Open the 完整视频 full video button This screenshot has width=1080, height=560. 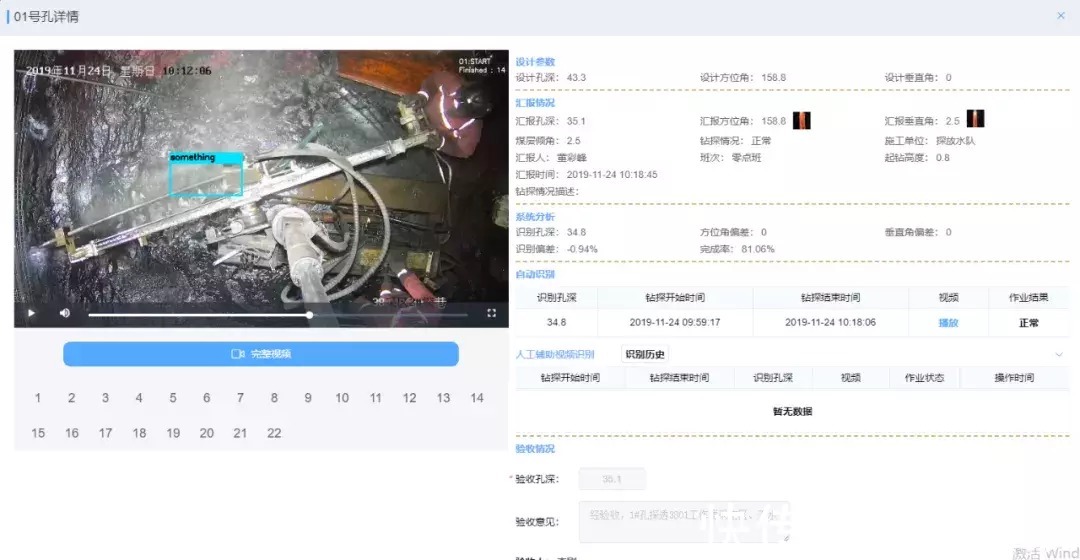point(261,354)
